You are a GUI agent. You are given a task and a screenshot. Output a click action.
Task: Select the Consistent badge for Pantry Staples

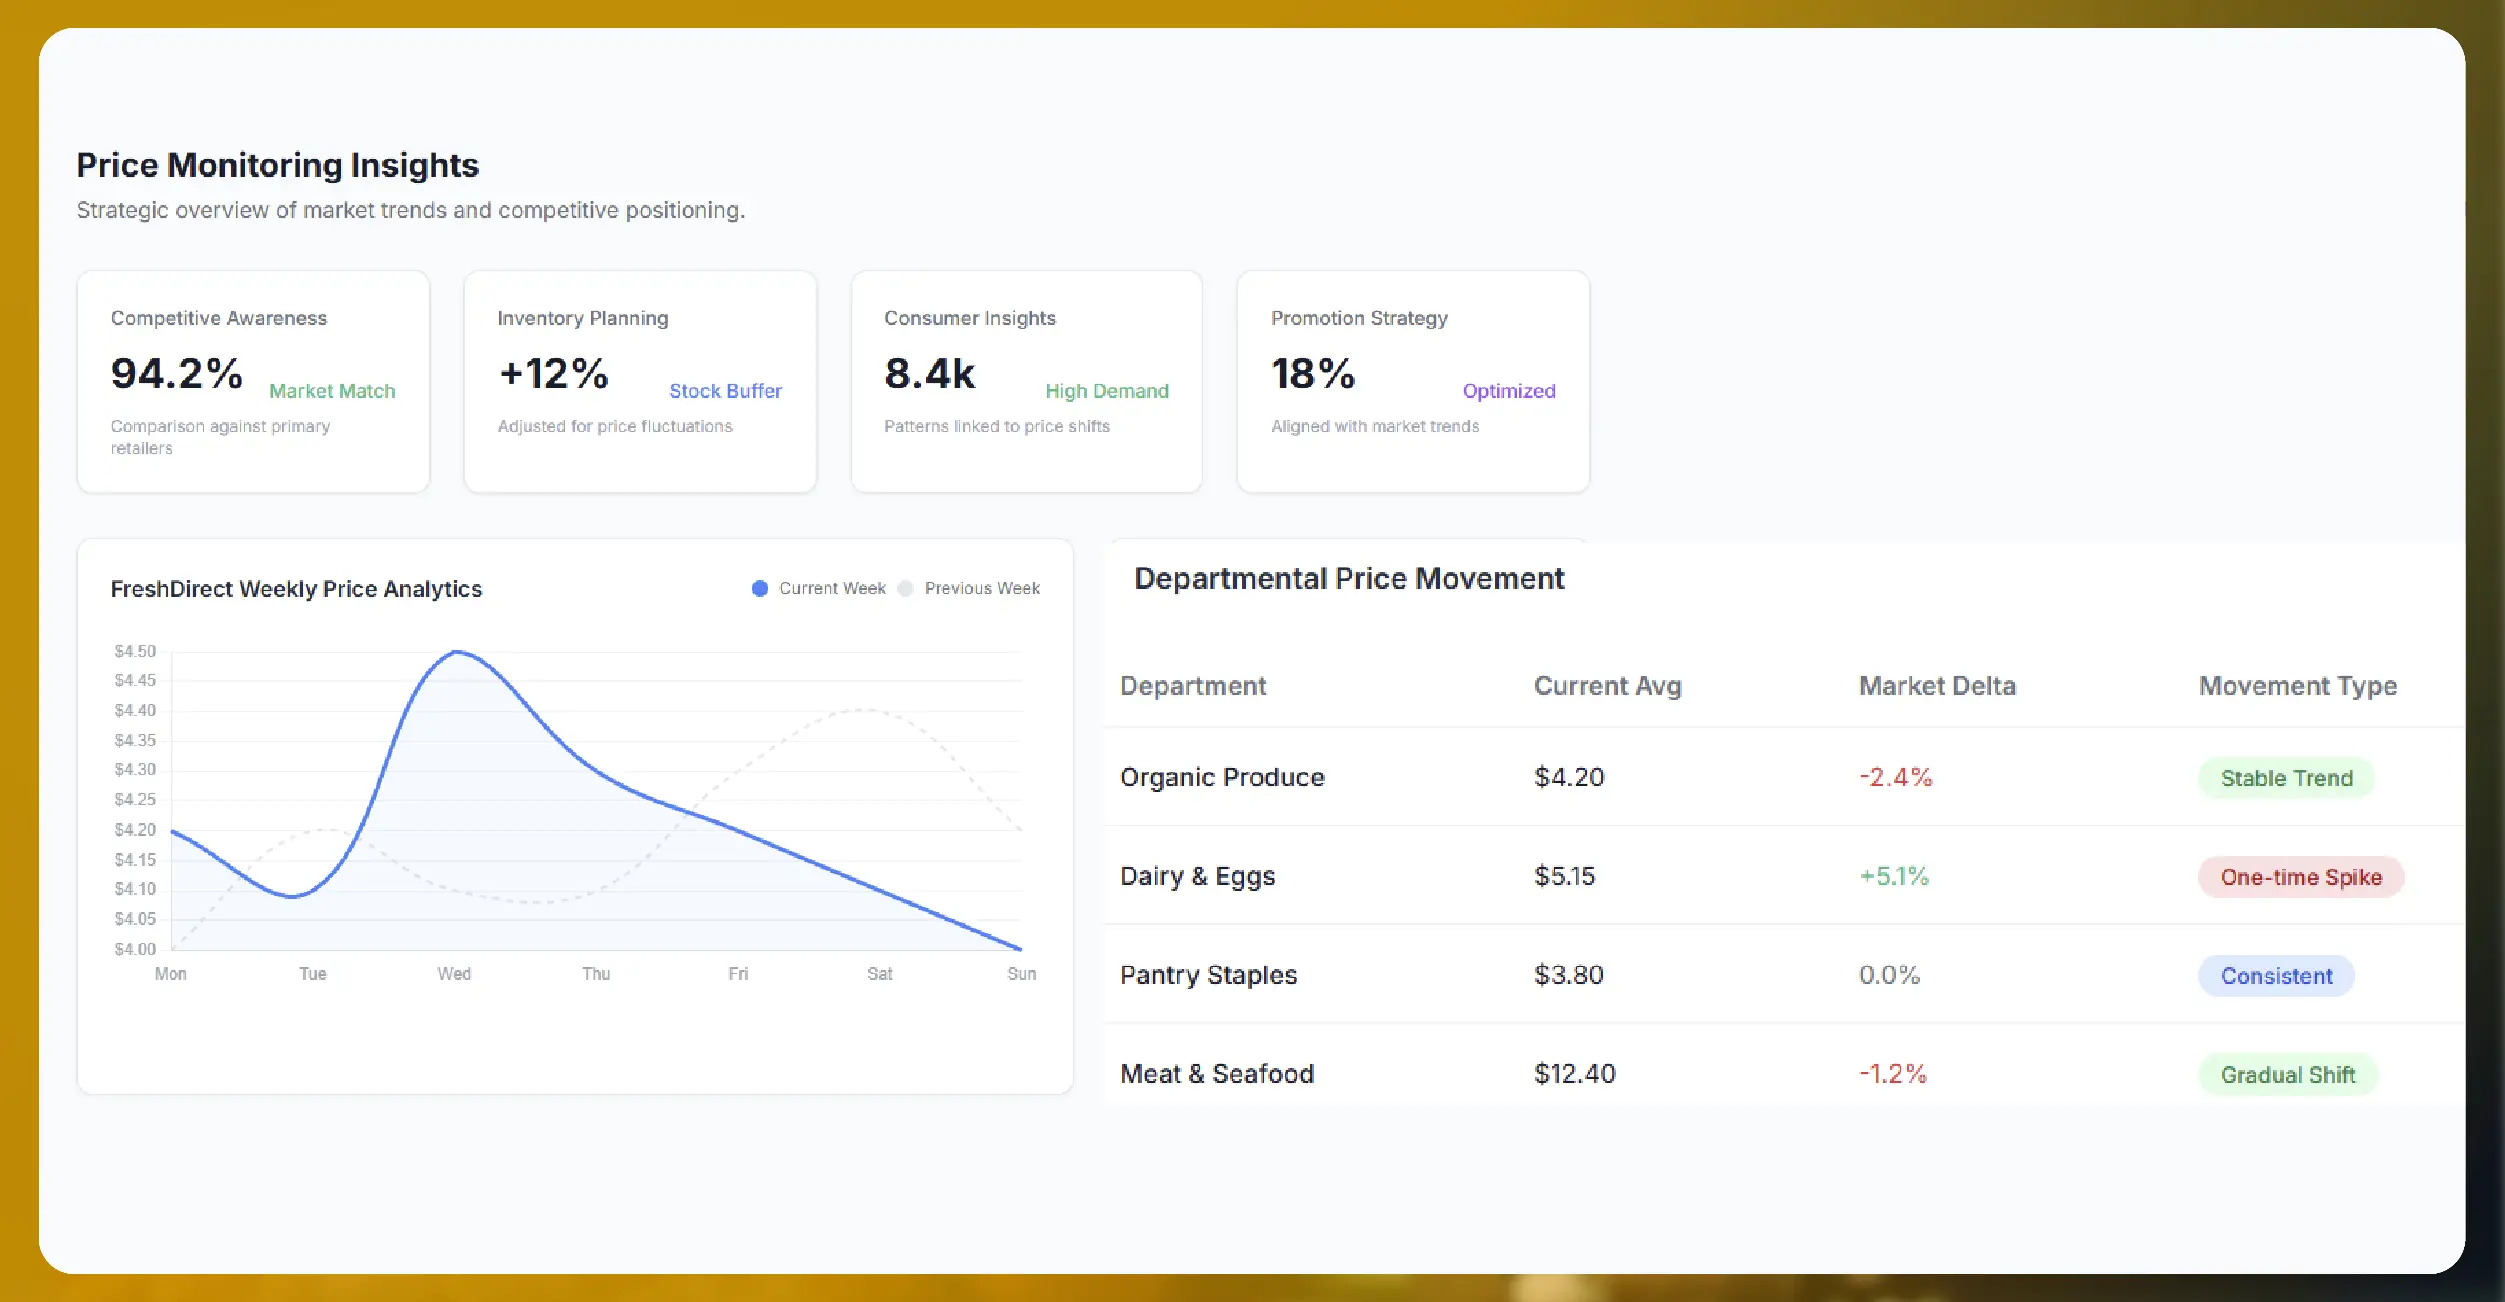coord(2276,976)
